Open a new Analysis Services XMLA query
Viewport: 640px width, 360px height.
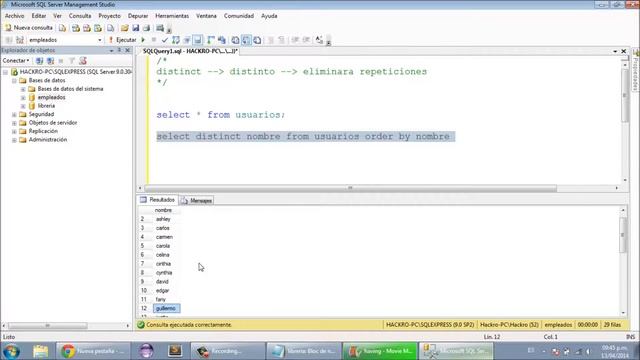coord(98,28)
